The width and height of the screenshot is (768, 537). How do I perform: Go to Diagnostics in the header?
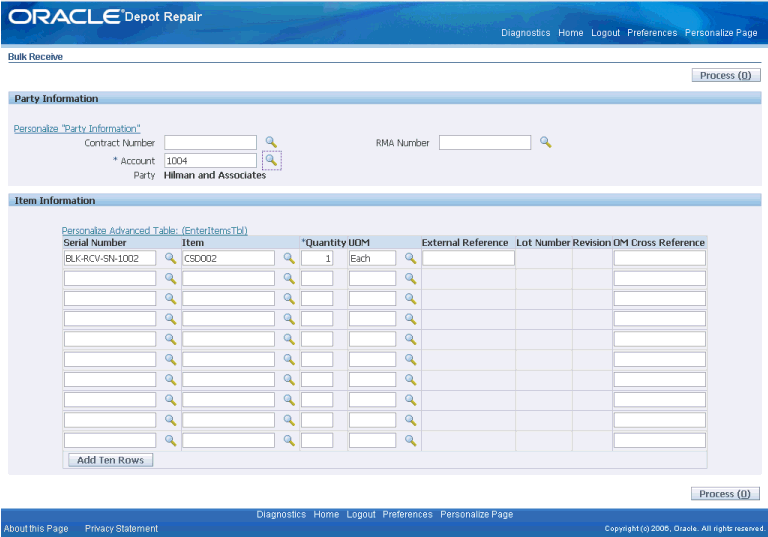pos(526,33)
